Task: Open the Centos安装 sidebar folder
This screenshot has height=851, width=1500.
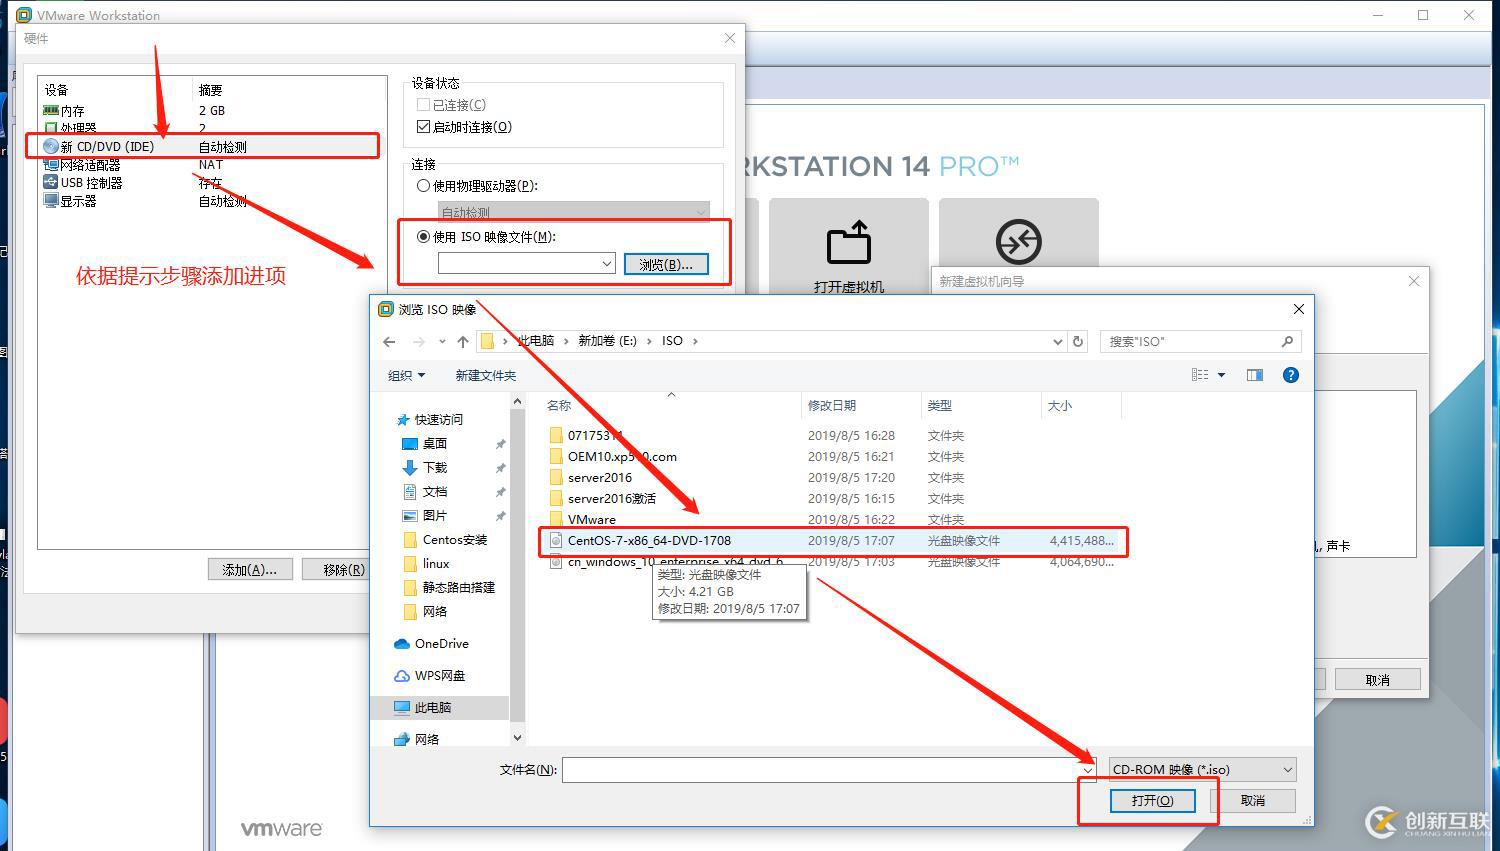Action: coord(445,539)
